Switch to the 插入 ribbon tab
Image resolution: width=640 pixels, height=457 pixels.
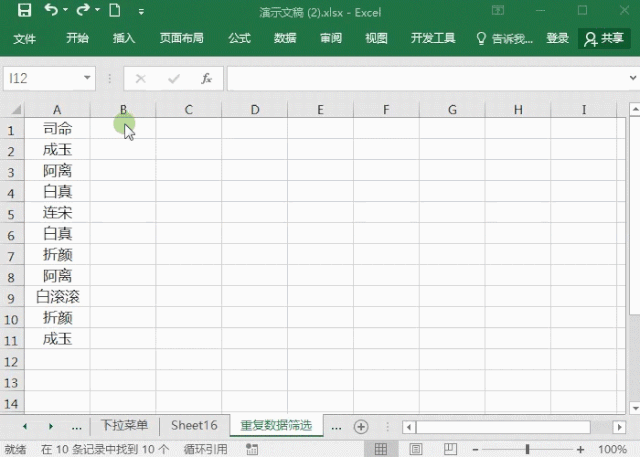124,38
